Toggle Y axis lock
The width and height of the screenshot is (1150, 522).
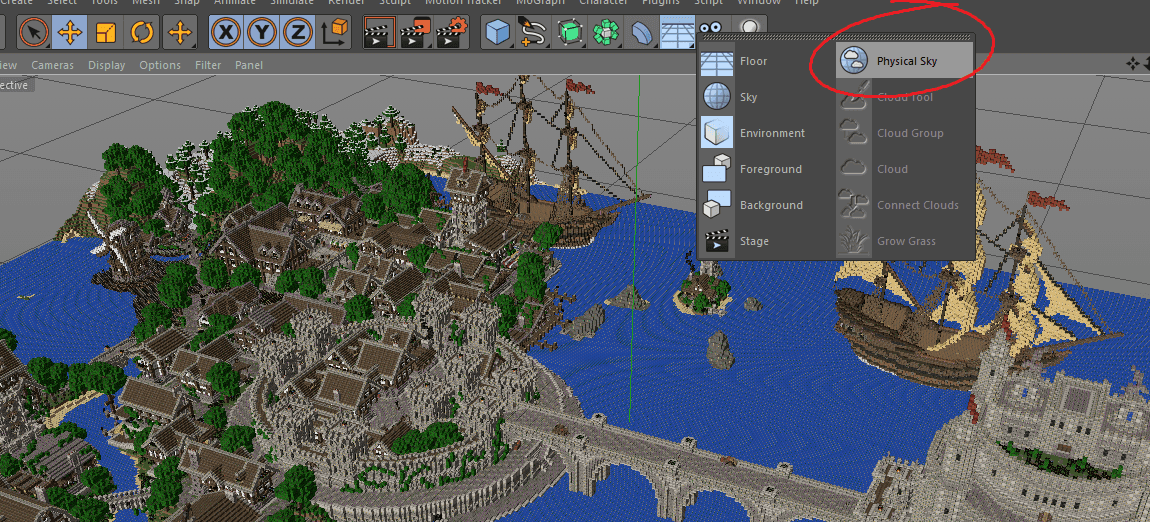(x=263, y=32)
